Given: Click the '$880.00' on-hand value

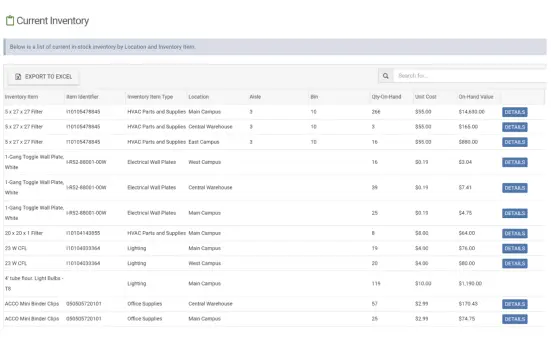Looking at the screenshot, I should click(x=468, y=142).
